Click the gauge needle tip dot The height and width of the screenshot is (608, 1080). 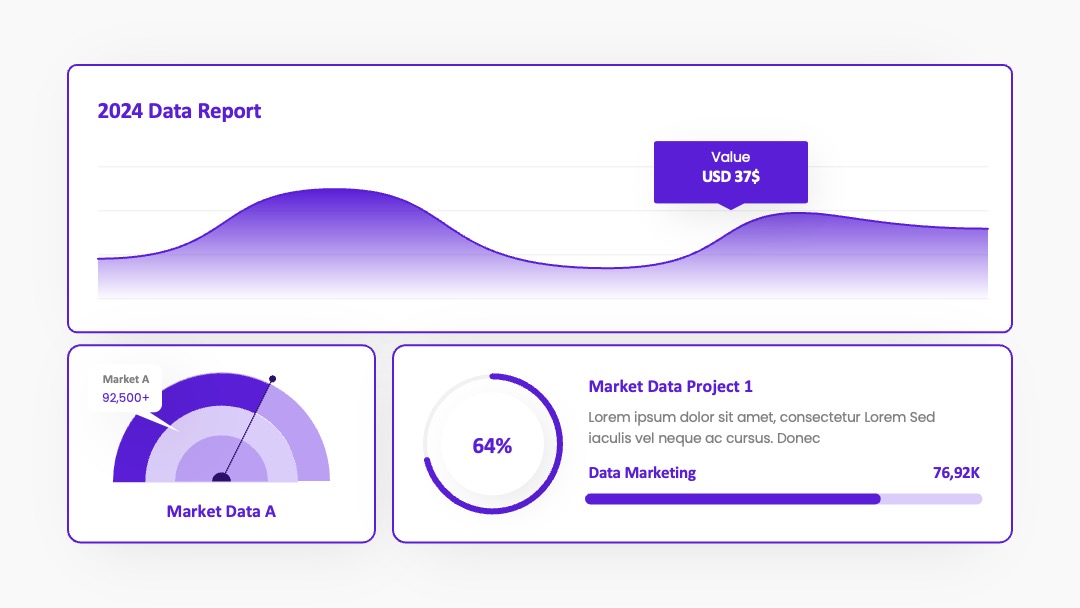click(273, 379)
